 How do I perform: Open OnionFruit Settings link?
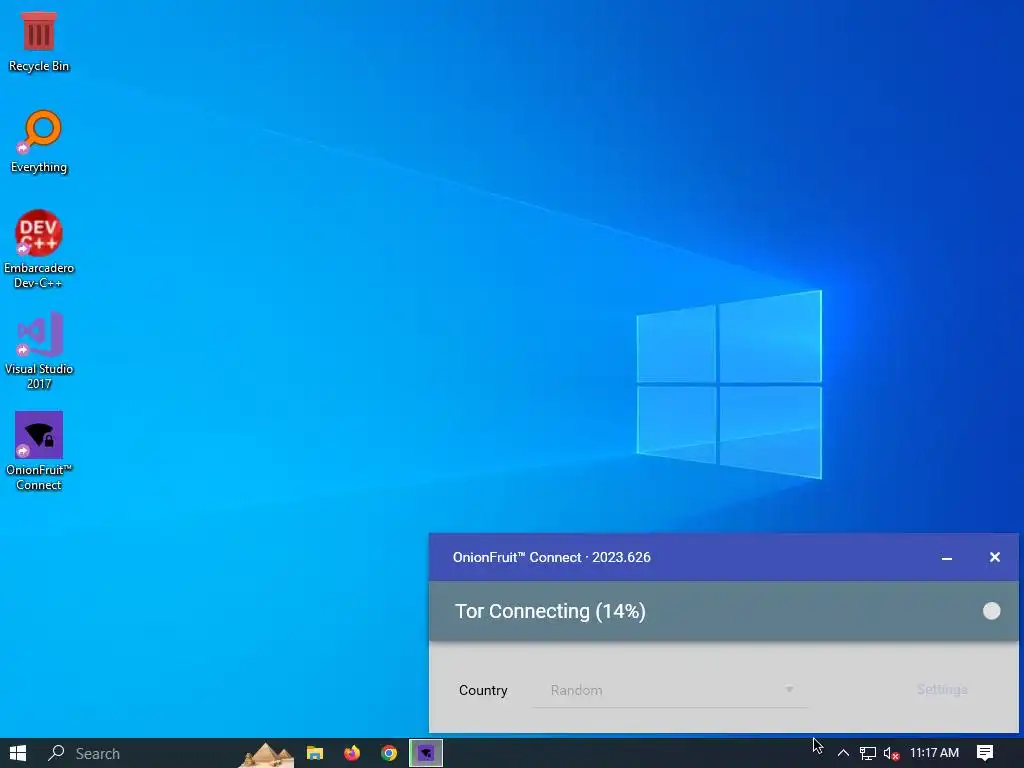click(x=942, y=690)
